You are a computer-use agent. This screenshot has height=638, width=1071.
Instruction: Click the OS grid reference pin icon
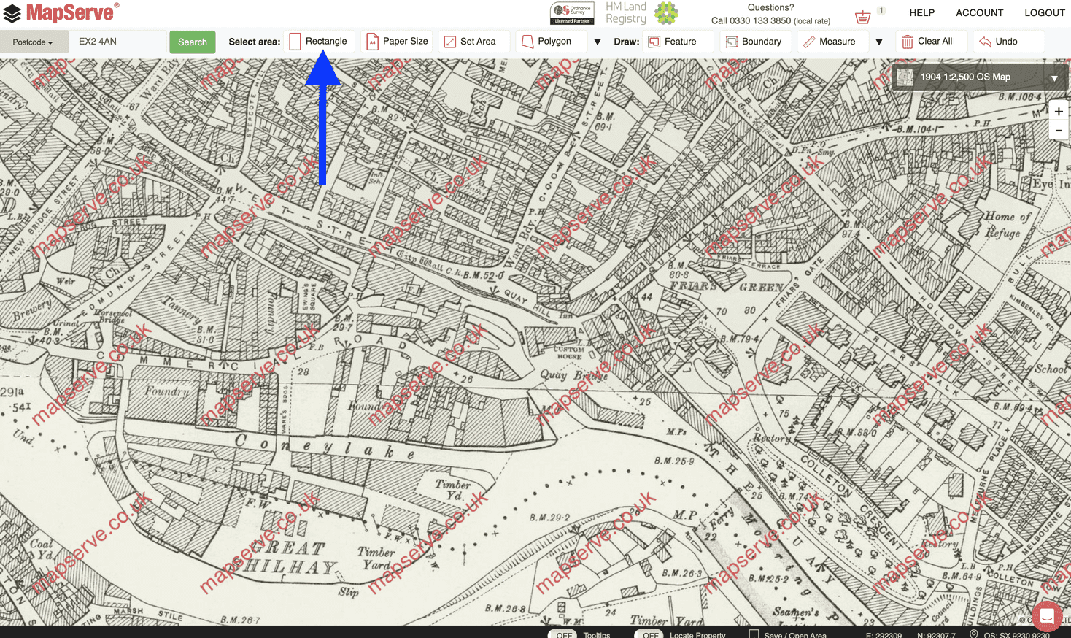(973, 635)
